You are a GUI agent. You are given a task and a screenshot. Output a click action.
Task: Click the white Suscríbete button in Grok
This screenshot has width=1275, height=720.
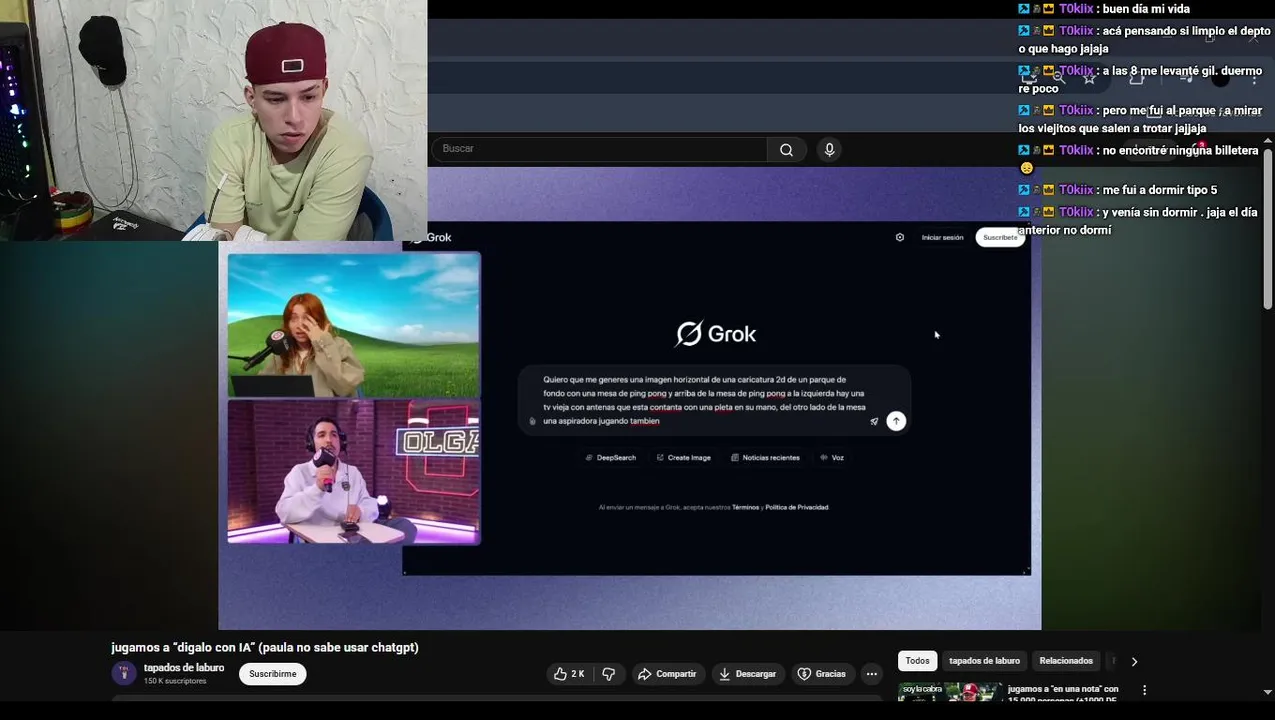[x=1000, y=238]
